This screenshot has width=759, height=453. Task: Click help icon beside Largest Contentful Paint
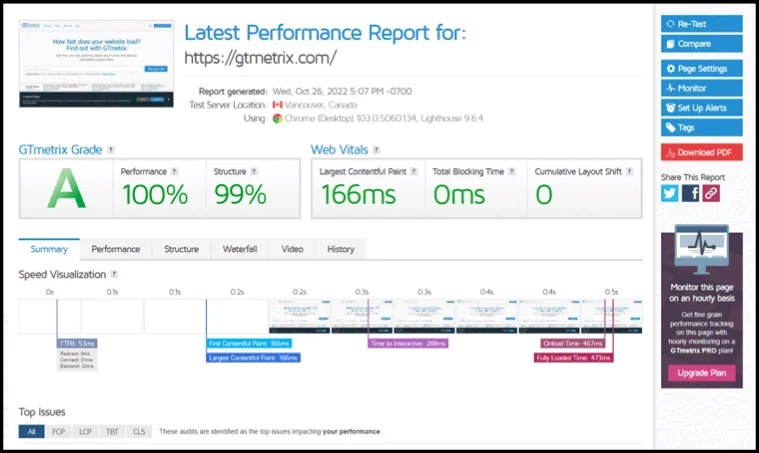point(413,171)
